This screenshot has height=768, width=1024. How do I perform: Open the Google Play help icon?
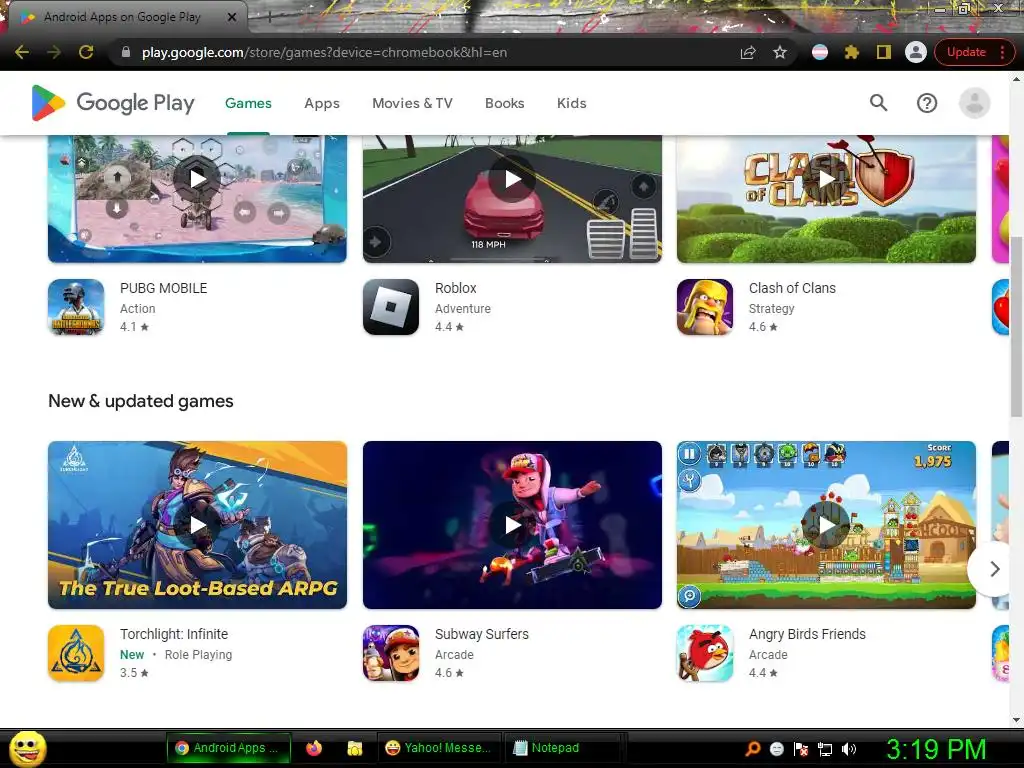(x=927, y=103)
